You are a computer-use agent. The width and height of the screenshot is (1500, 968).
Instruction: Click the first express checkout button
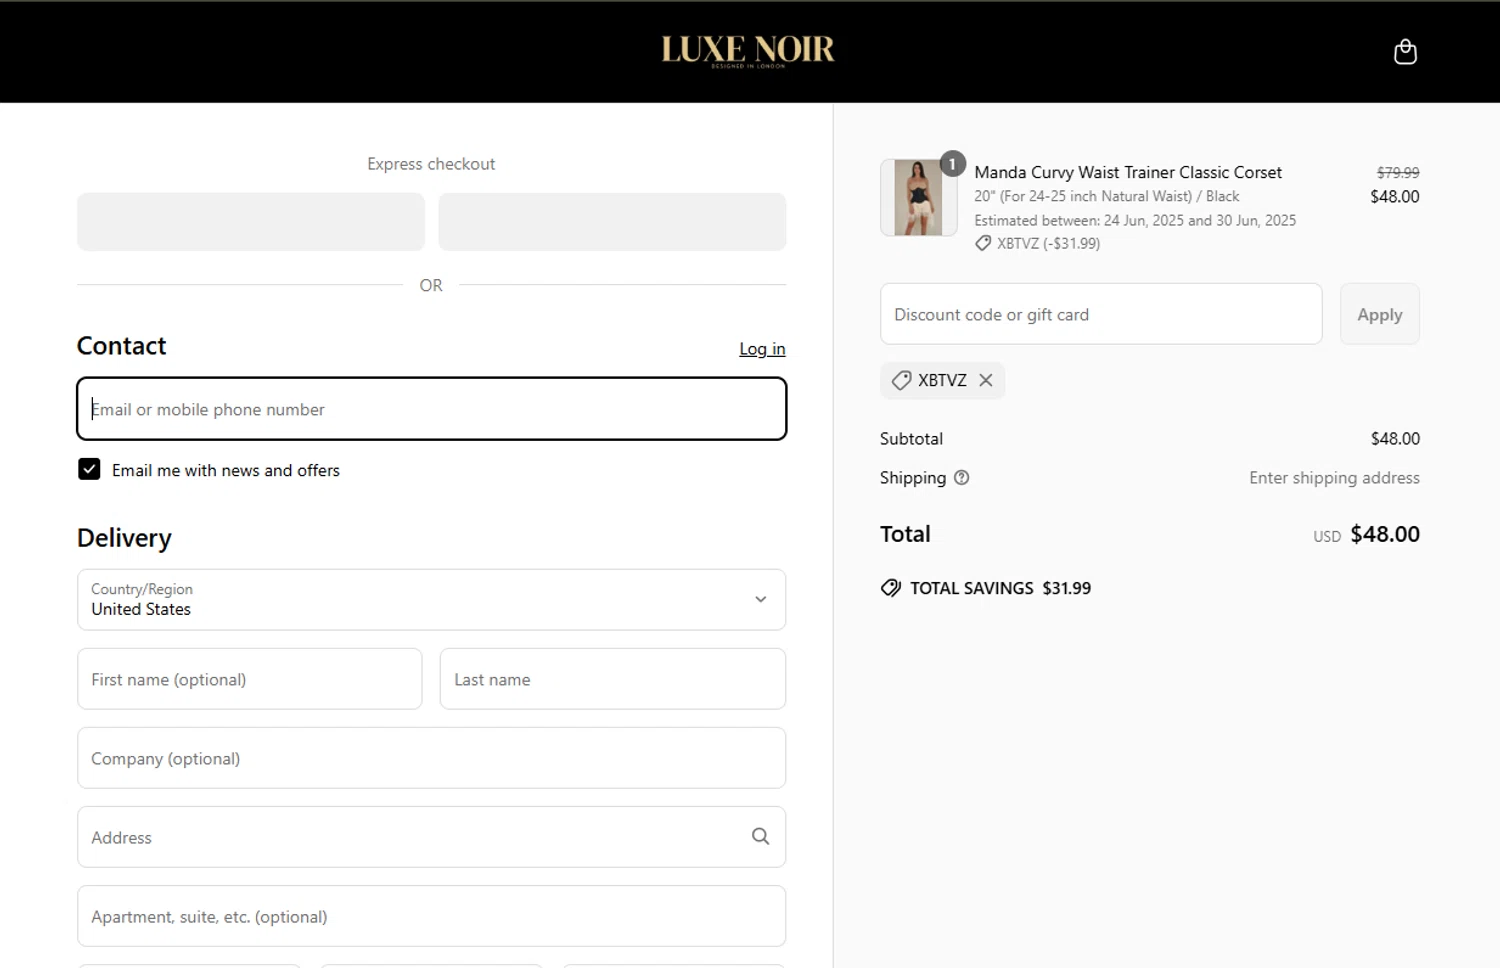251,222
